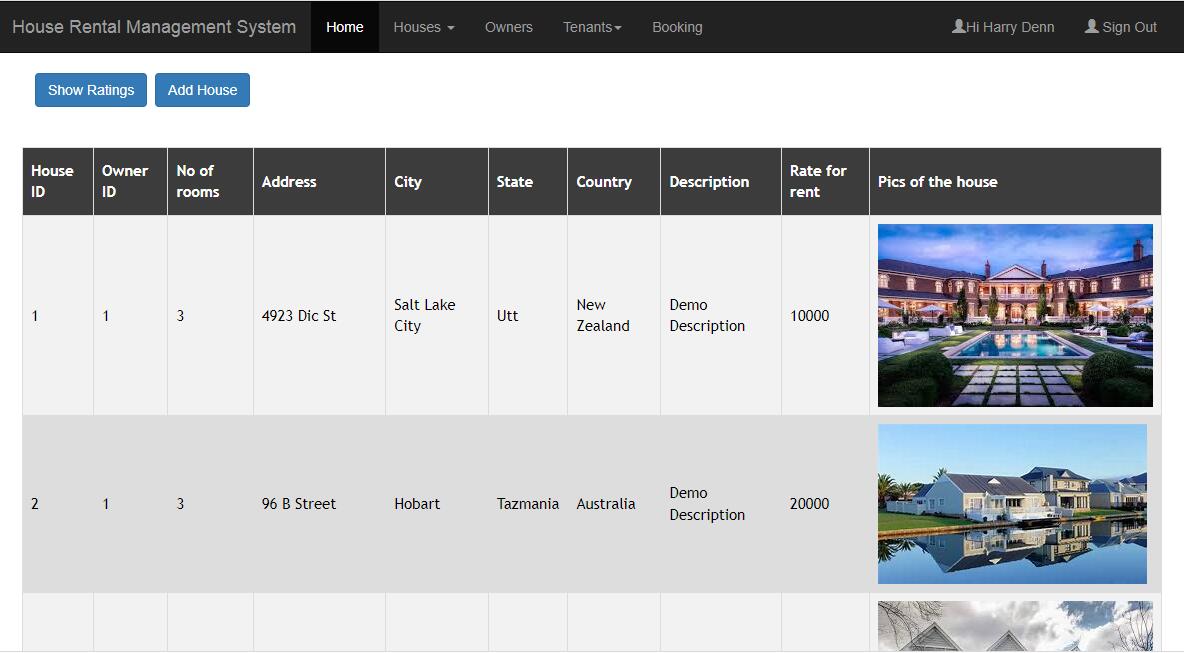Open the Owners page
Image resolution: width=1184 pixels, height=653 pixels.
point(508,27)
